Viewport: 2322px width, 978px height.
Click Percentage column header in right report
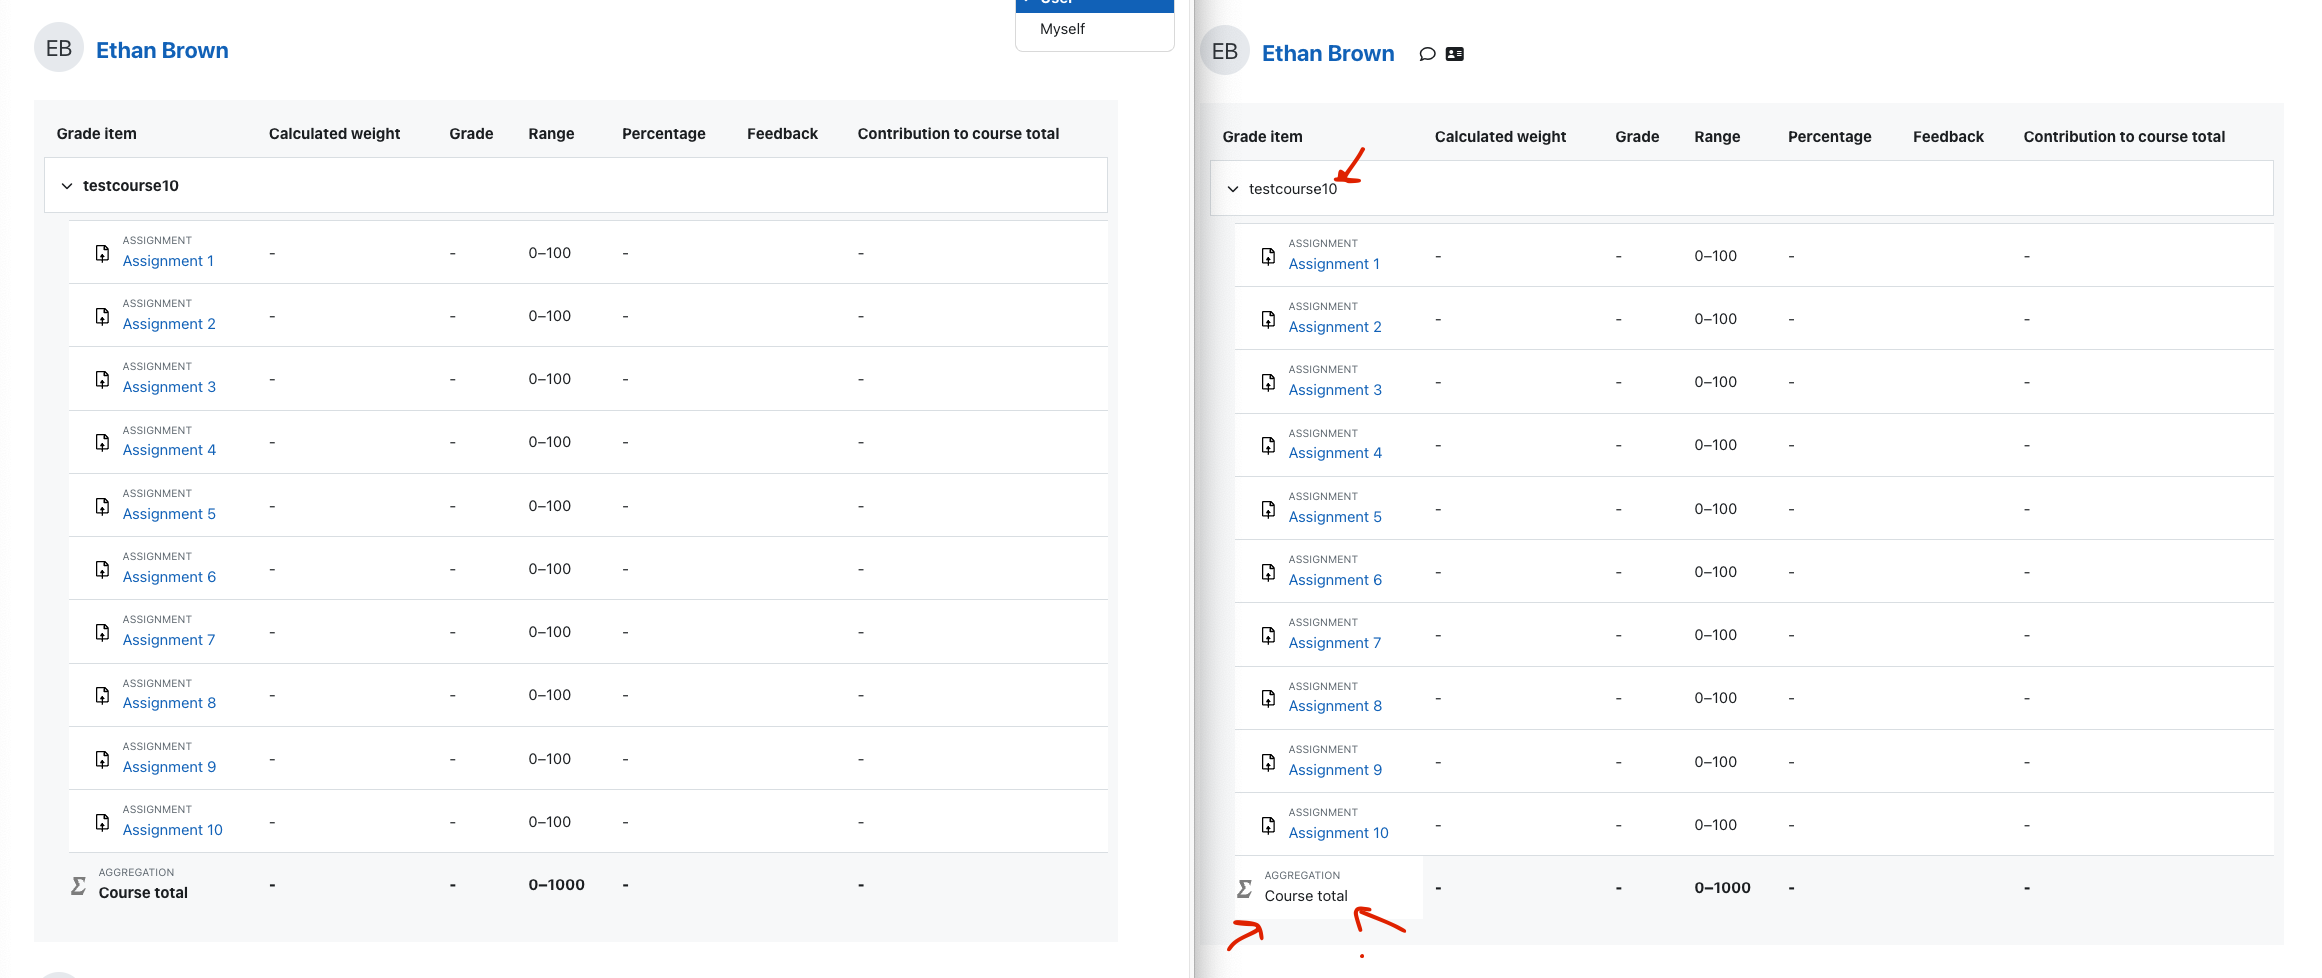coord(1830,137)
